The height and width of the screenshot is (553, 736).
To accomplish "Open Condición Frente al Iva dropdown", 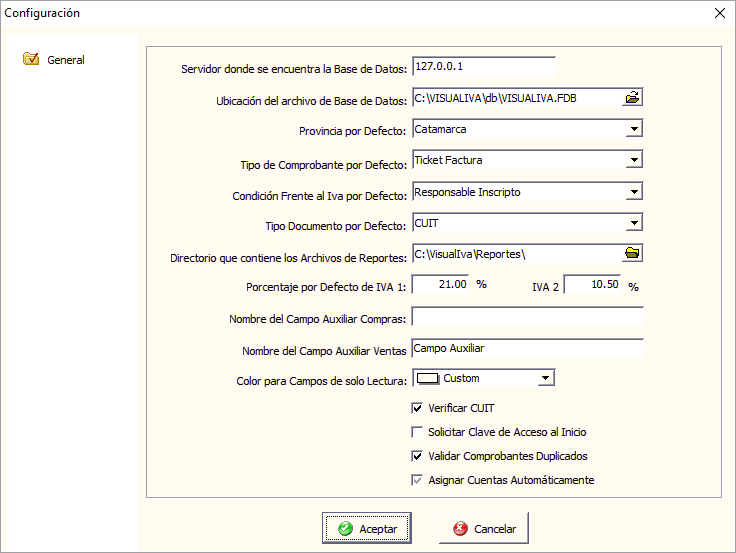I will click(633, 191).
